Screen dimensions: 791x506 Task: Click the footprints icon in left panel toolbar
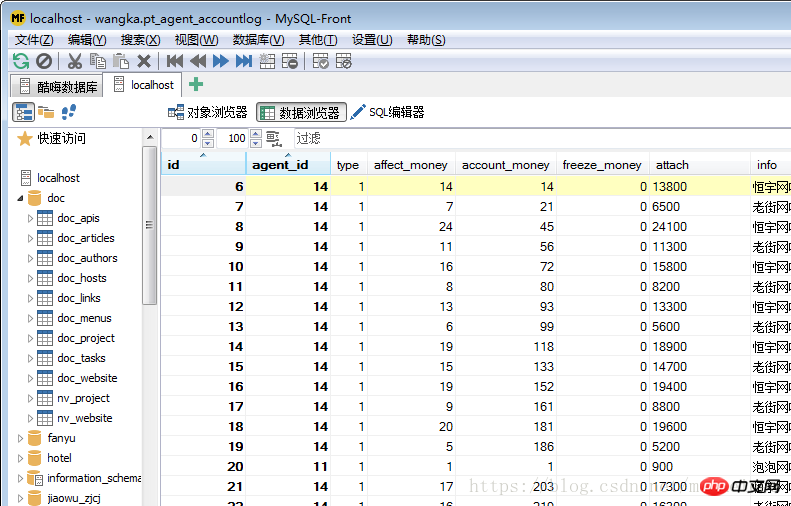69,112
